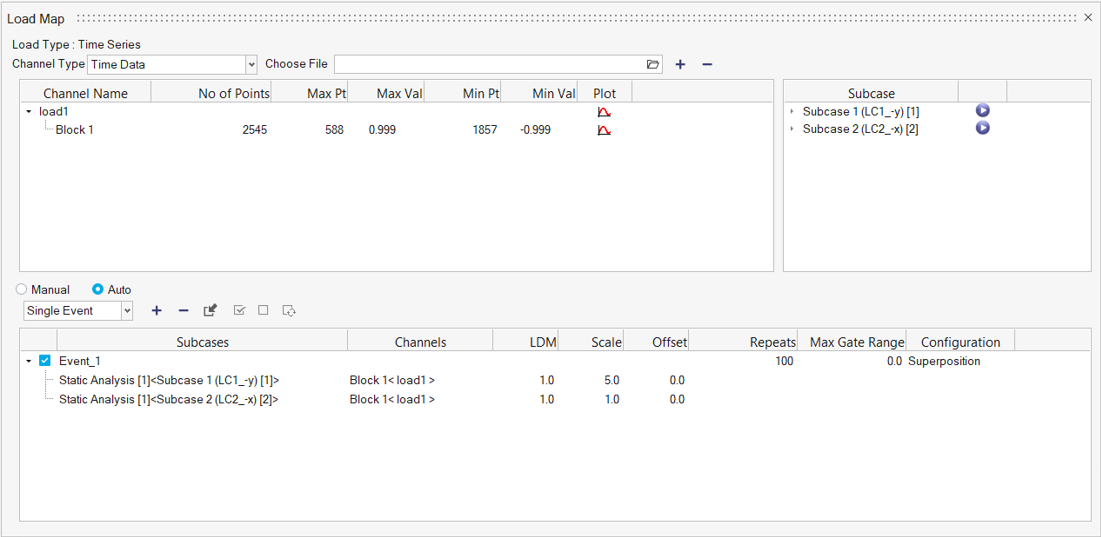1101x537 pixels.
Task: Delete the event with the minus icon
Action: tap(183, 310)
